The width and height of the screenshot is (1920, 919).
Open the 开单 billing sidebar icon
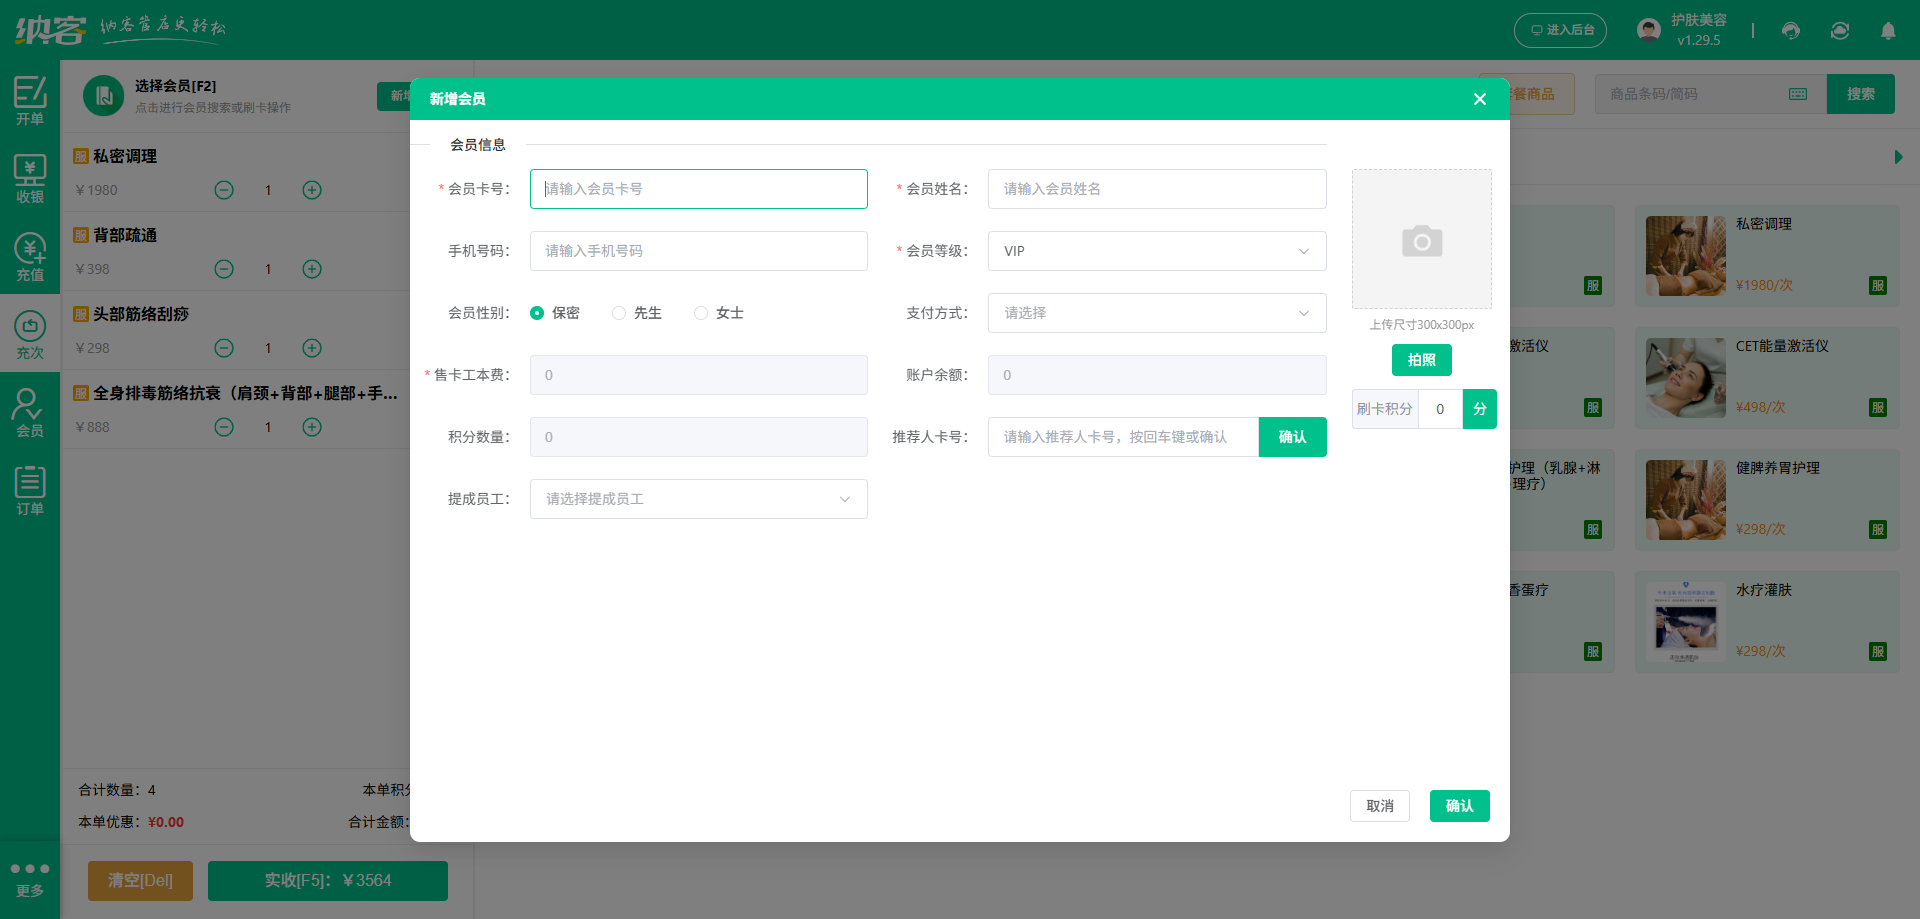[x=30, y=100]
